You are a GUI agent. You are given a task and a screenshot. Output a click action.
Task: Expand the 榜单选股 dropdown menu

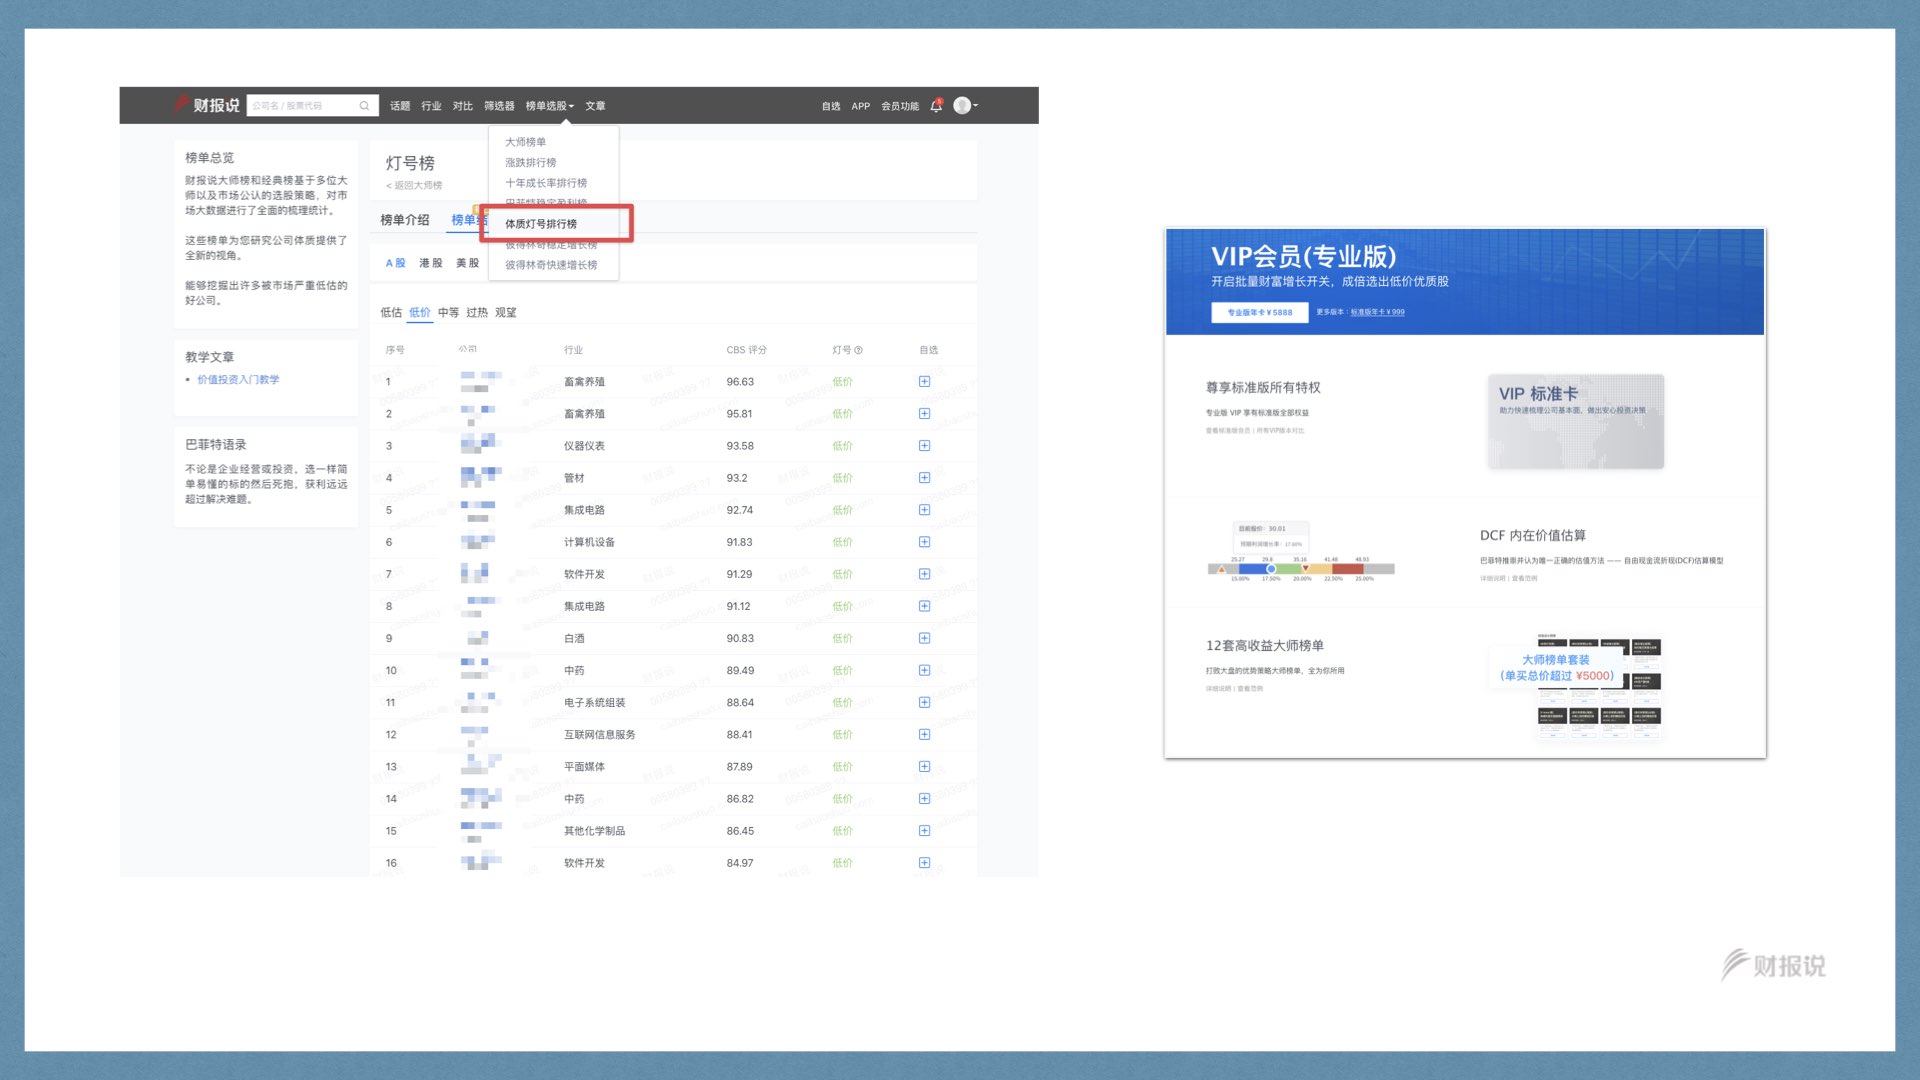tap(549, 106)
